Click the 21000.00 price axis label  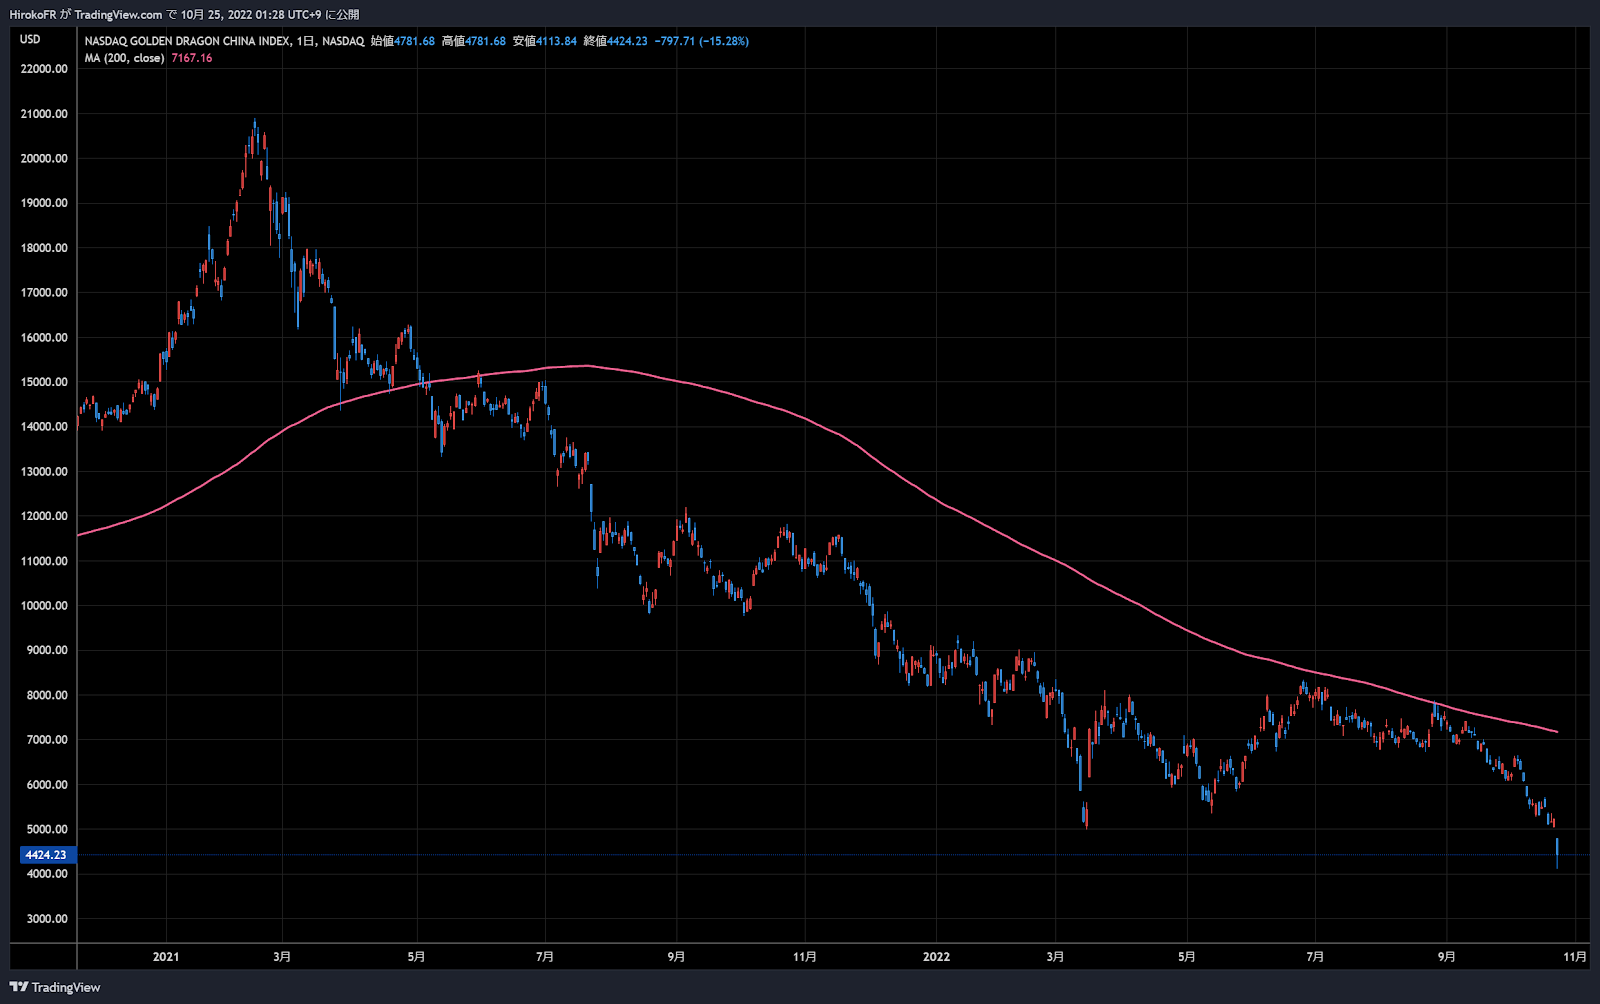44,114
